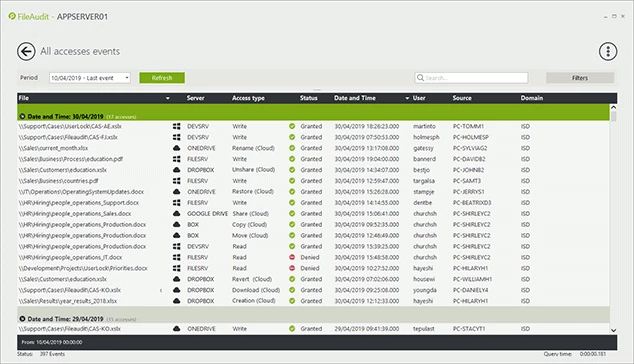
Task: Click the green Refresh button
Action: point(162,78)
